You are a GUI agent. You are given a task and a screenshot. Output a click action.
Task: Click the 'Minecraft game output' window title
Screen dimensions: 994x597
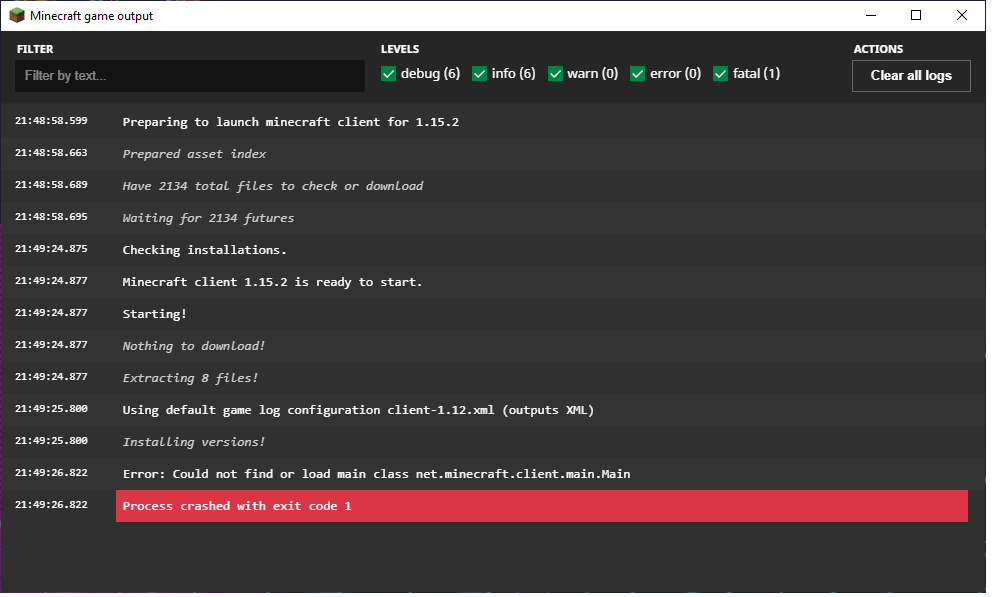[91, 16]
